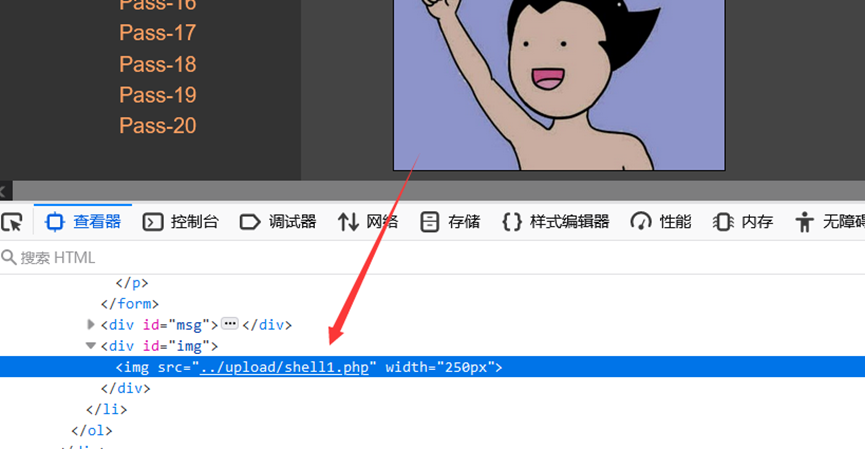Open the ../upload/shell1.php src link
Image resolution: width=865 pixels, height=449 pixels.
284,367
